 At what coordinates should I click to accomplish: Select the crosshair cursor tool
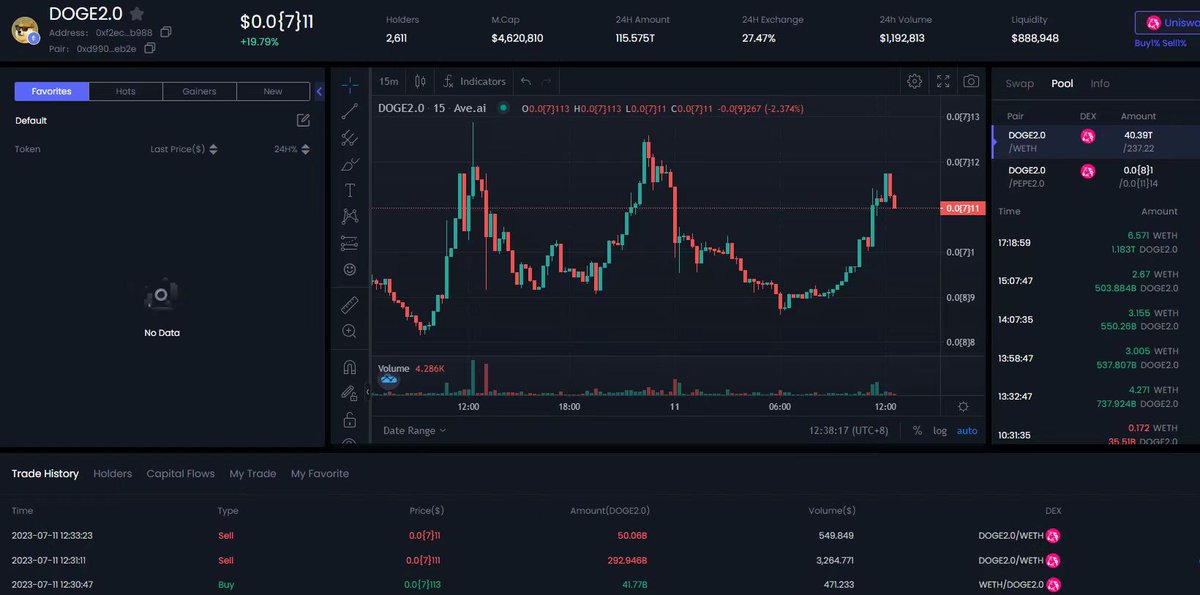pyautogui.click(x=349, y=84)
